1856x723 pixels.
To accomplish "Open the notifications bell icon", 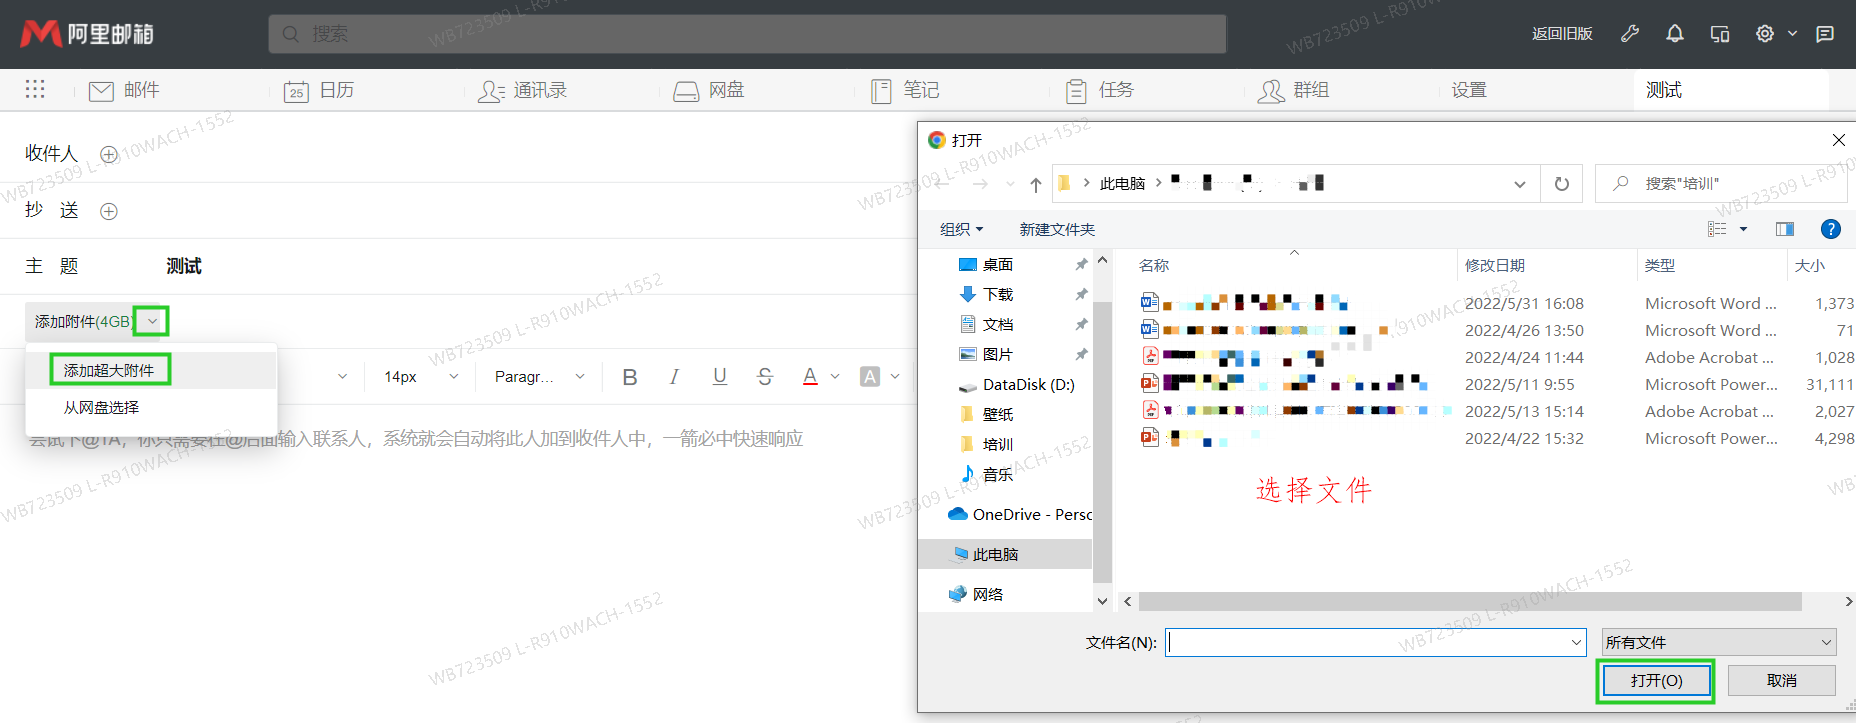I will coord(1675,34).
